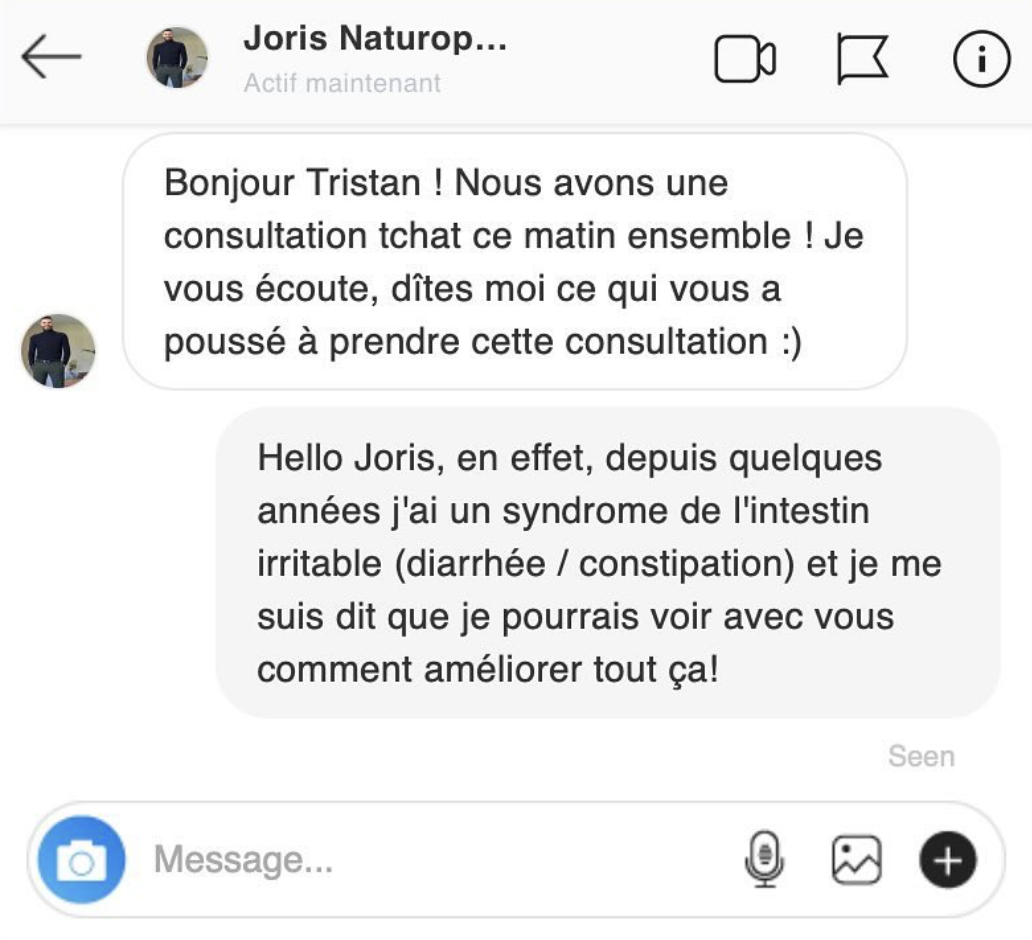
Task: Flag this conversation with the flag icon
Action: (862, 60)
